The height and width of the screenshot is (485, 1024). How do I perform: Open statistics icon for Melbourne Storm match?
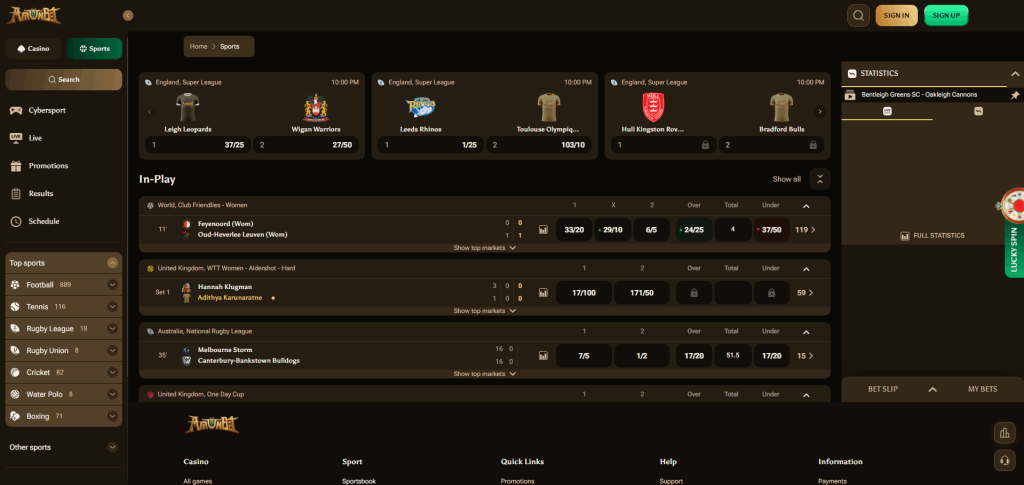pos(543,356)
